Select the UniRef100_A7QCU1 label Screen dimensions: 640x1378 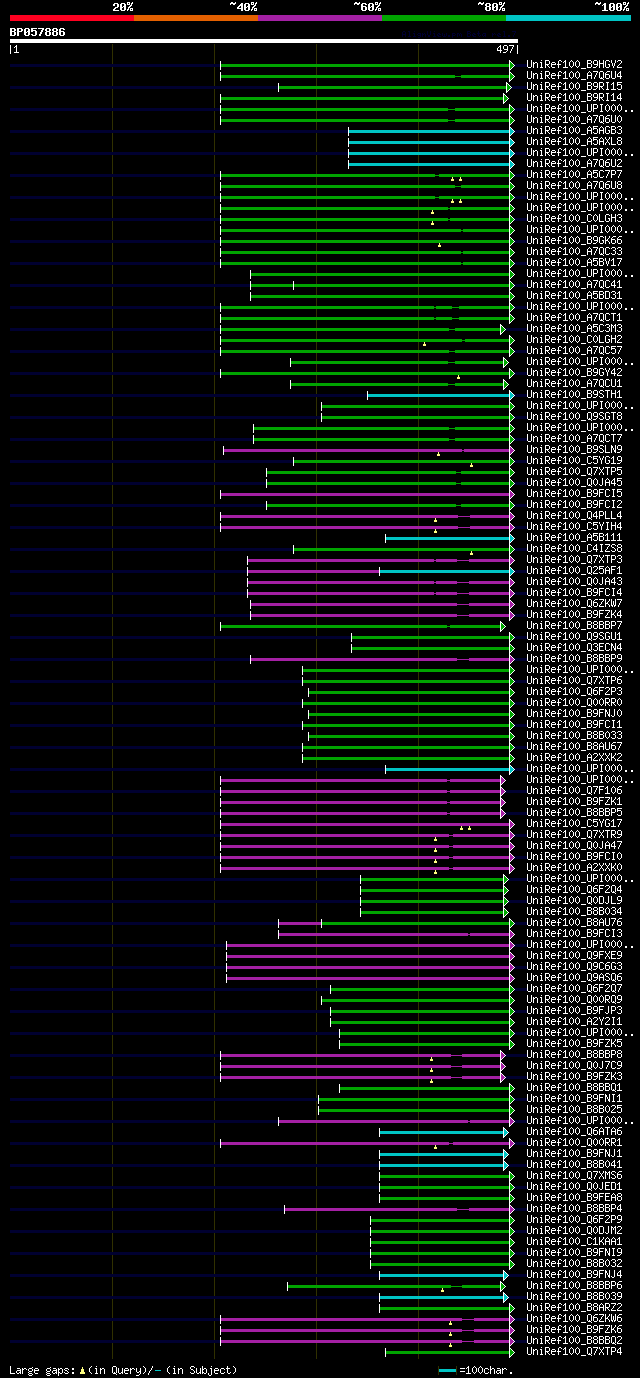[574, 383]
